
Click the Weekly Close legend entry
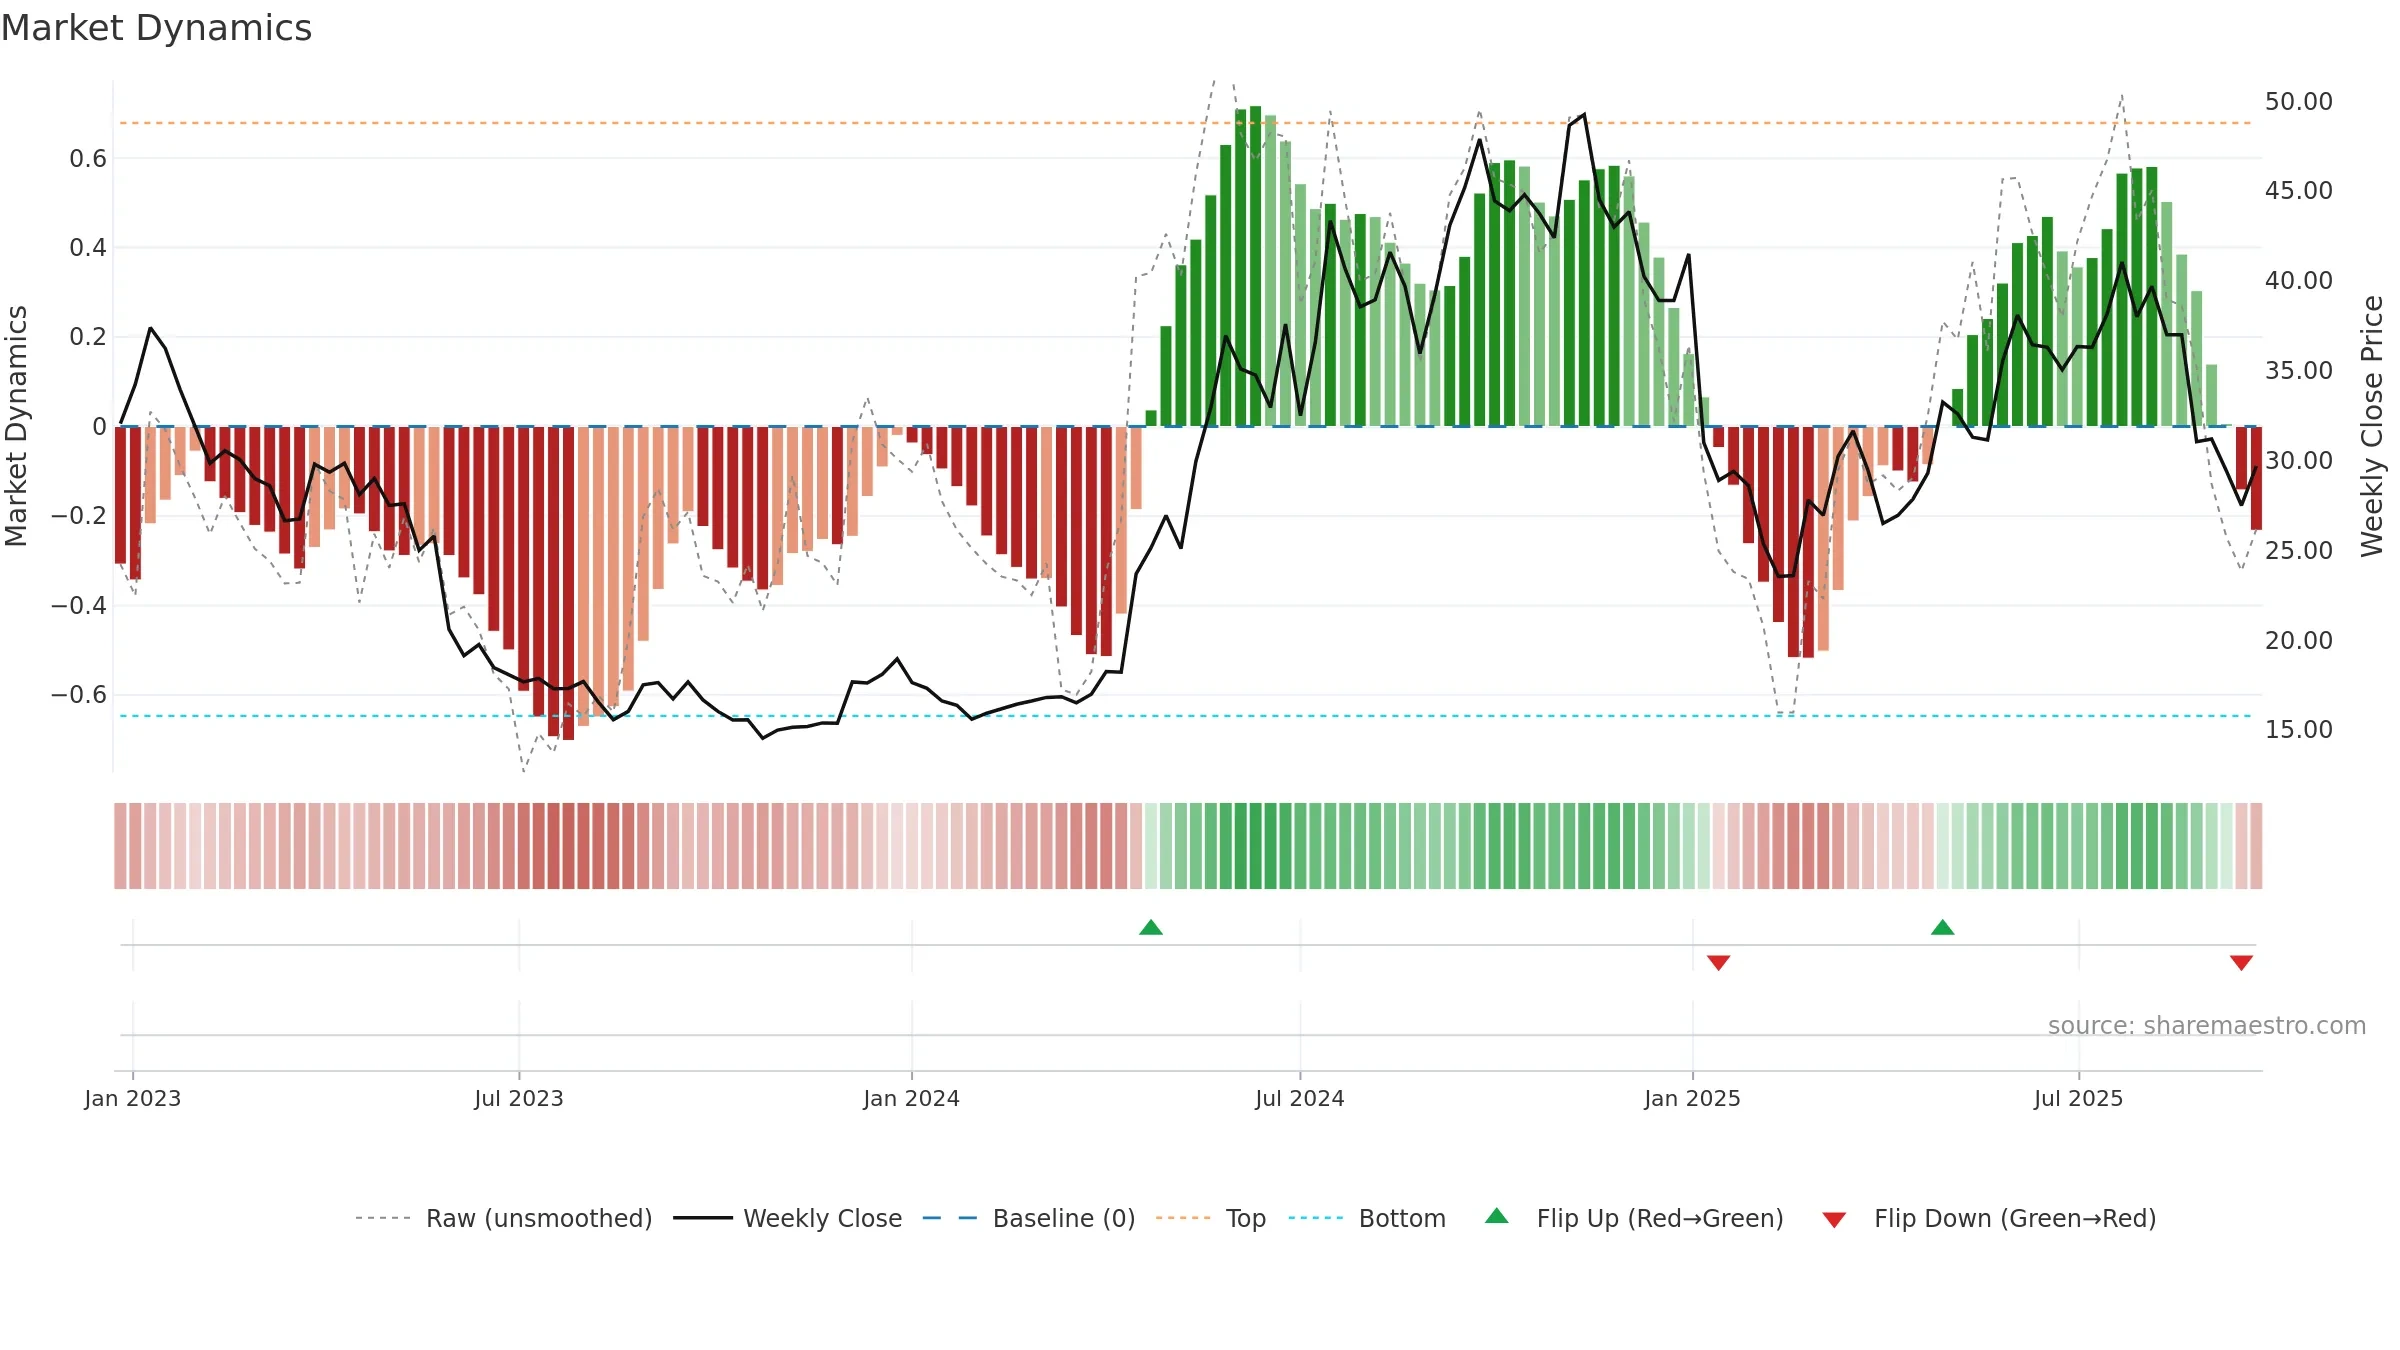click(x=788, y=1218)
